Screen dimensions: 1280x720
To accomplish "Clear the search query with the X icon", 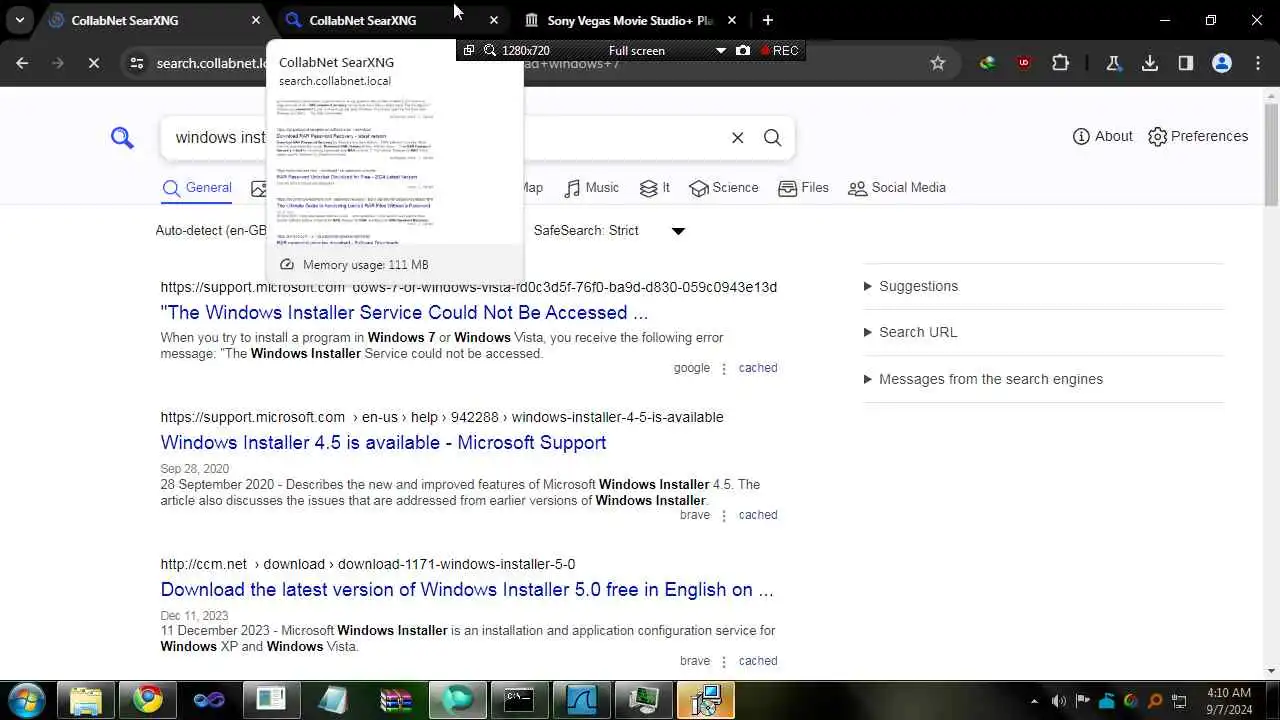I will tap(738, 138).
